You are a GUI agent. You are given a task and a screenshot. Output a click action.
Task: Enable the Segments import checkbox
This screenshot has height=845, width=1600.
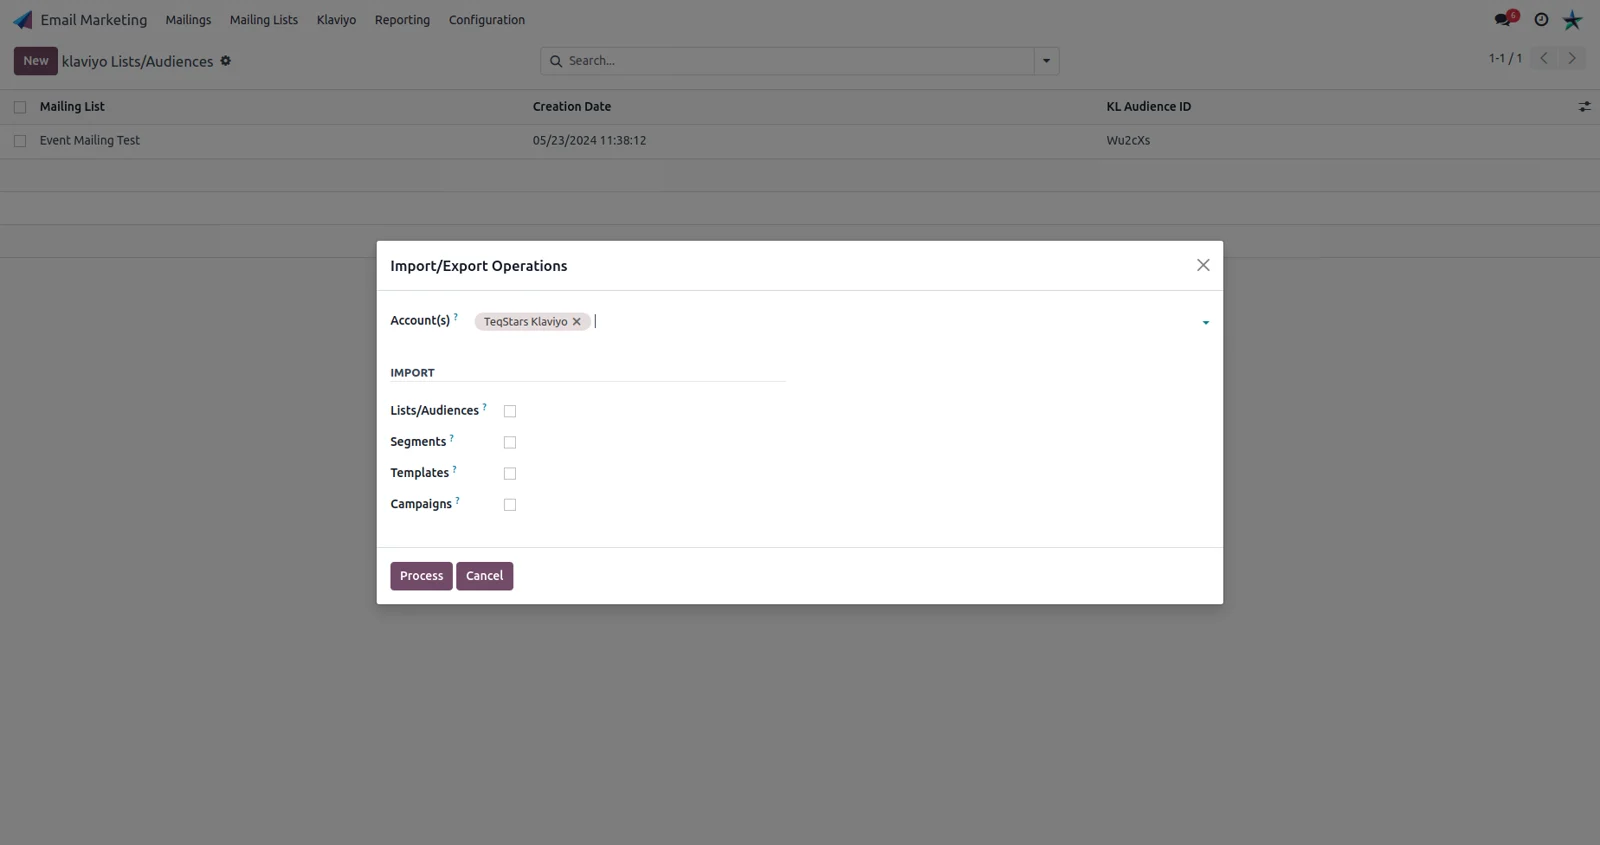510,442
